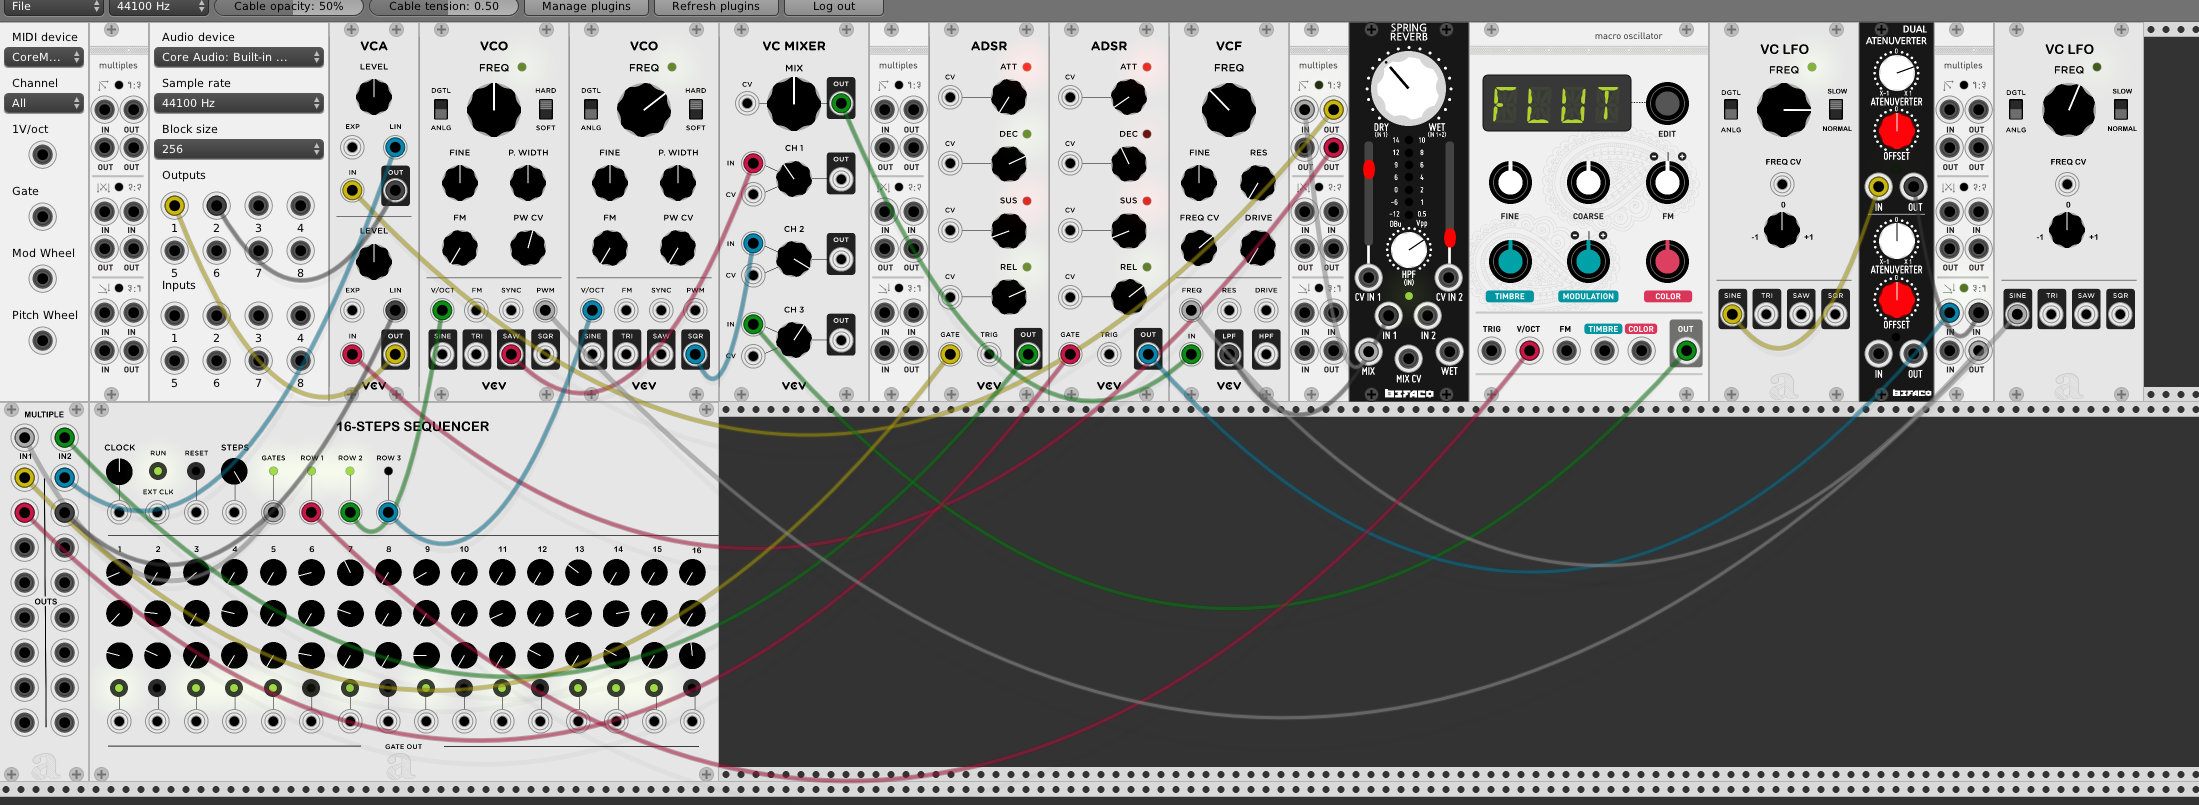Click the MIDI 1V/oct output jack
The width and height of the screenshot is (2199, 805).
point(42,155)
